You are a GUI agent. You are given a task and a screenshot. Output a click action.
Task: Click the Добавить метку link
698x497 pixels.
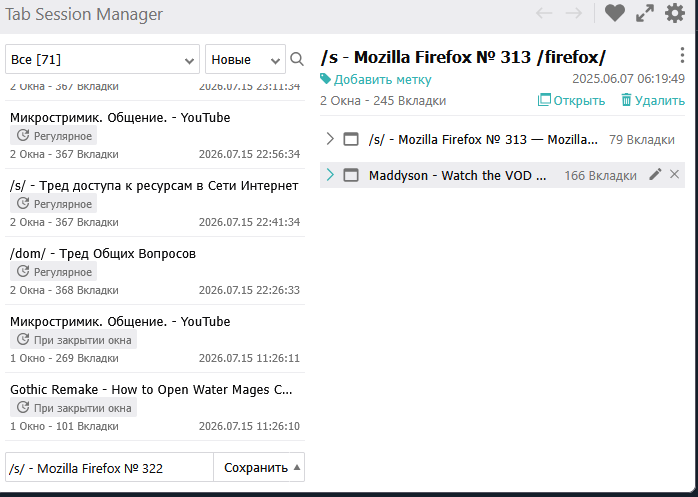point(382,79)
